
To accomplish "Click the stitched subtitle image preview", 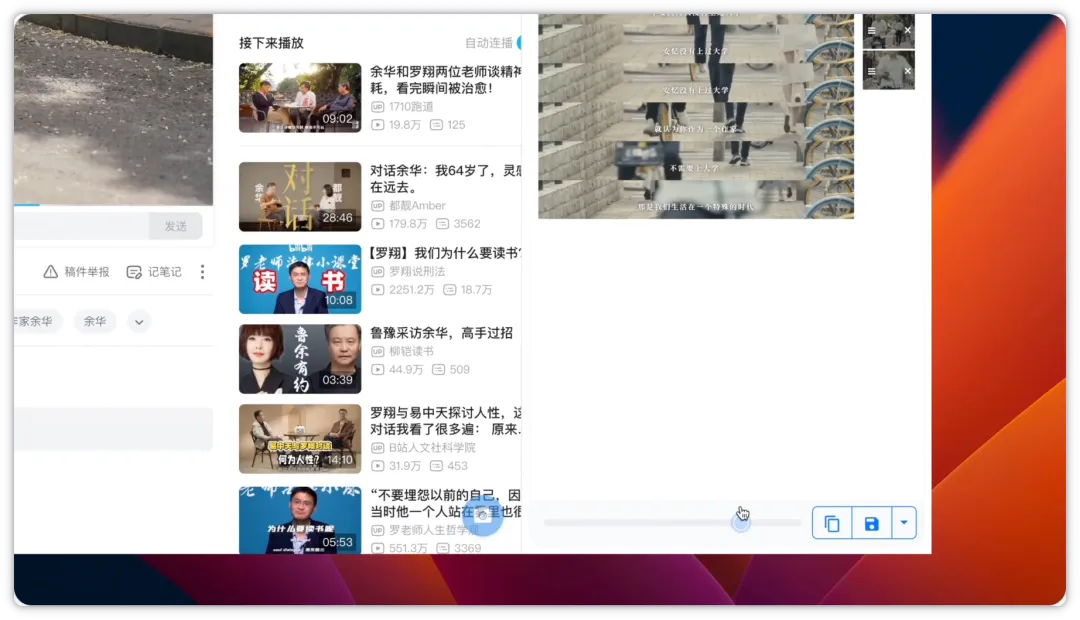I will 696,116.
